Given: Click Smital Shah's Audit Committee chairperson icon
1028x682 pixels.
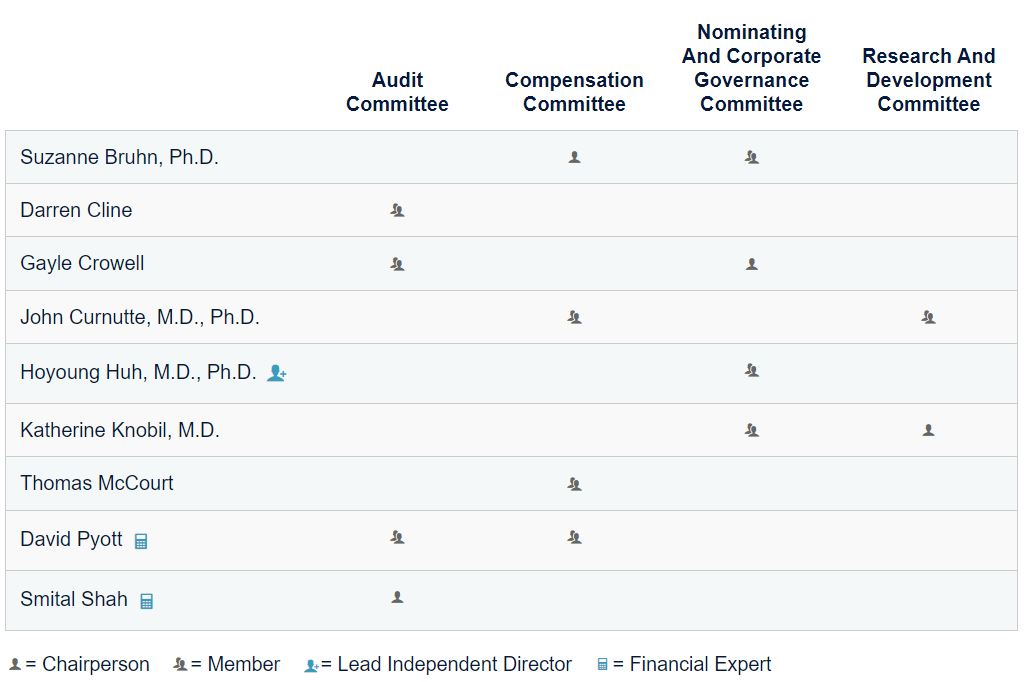Looking at the screenshot, I should pos(397,597).
